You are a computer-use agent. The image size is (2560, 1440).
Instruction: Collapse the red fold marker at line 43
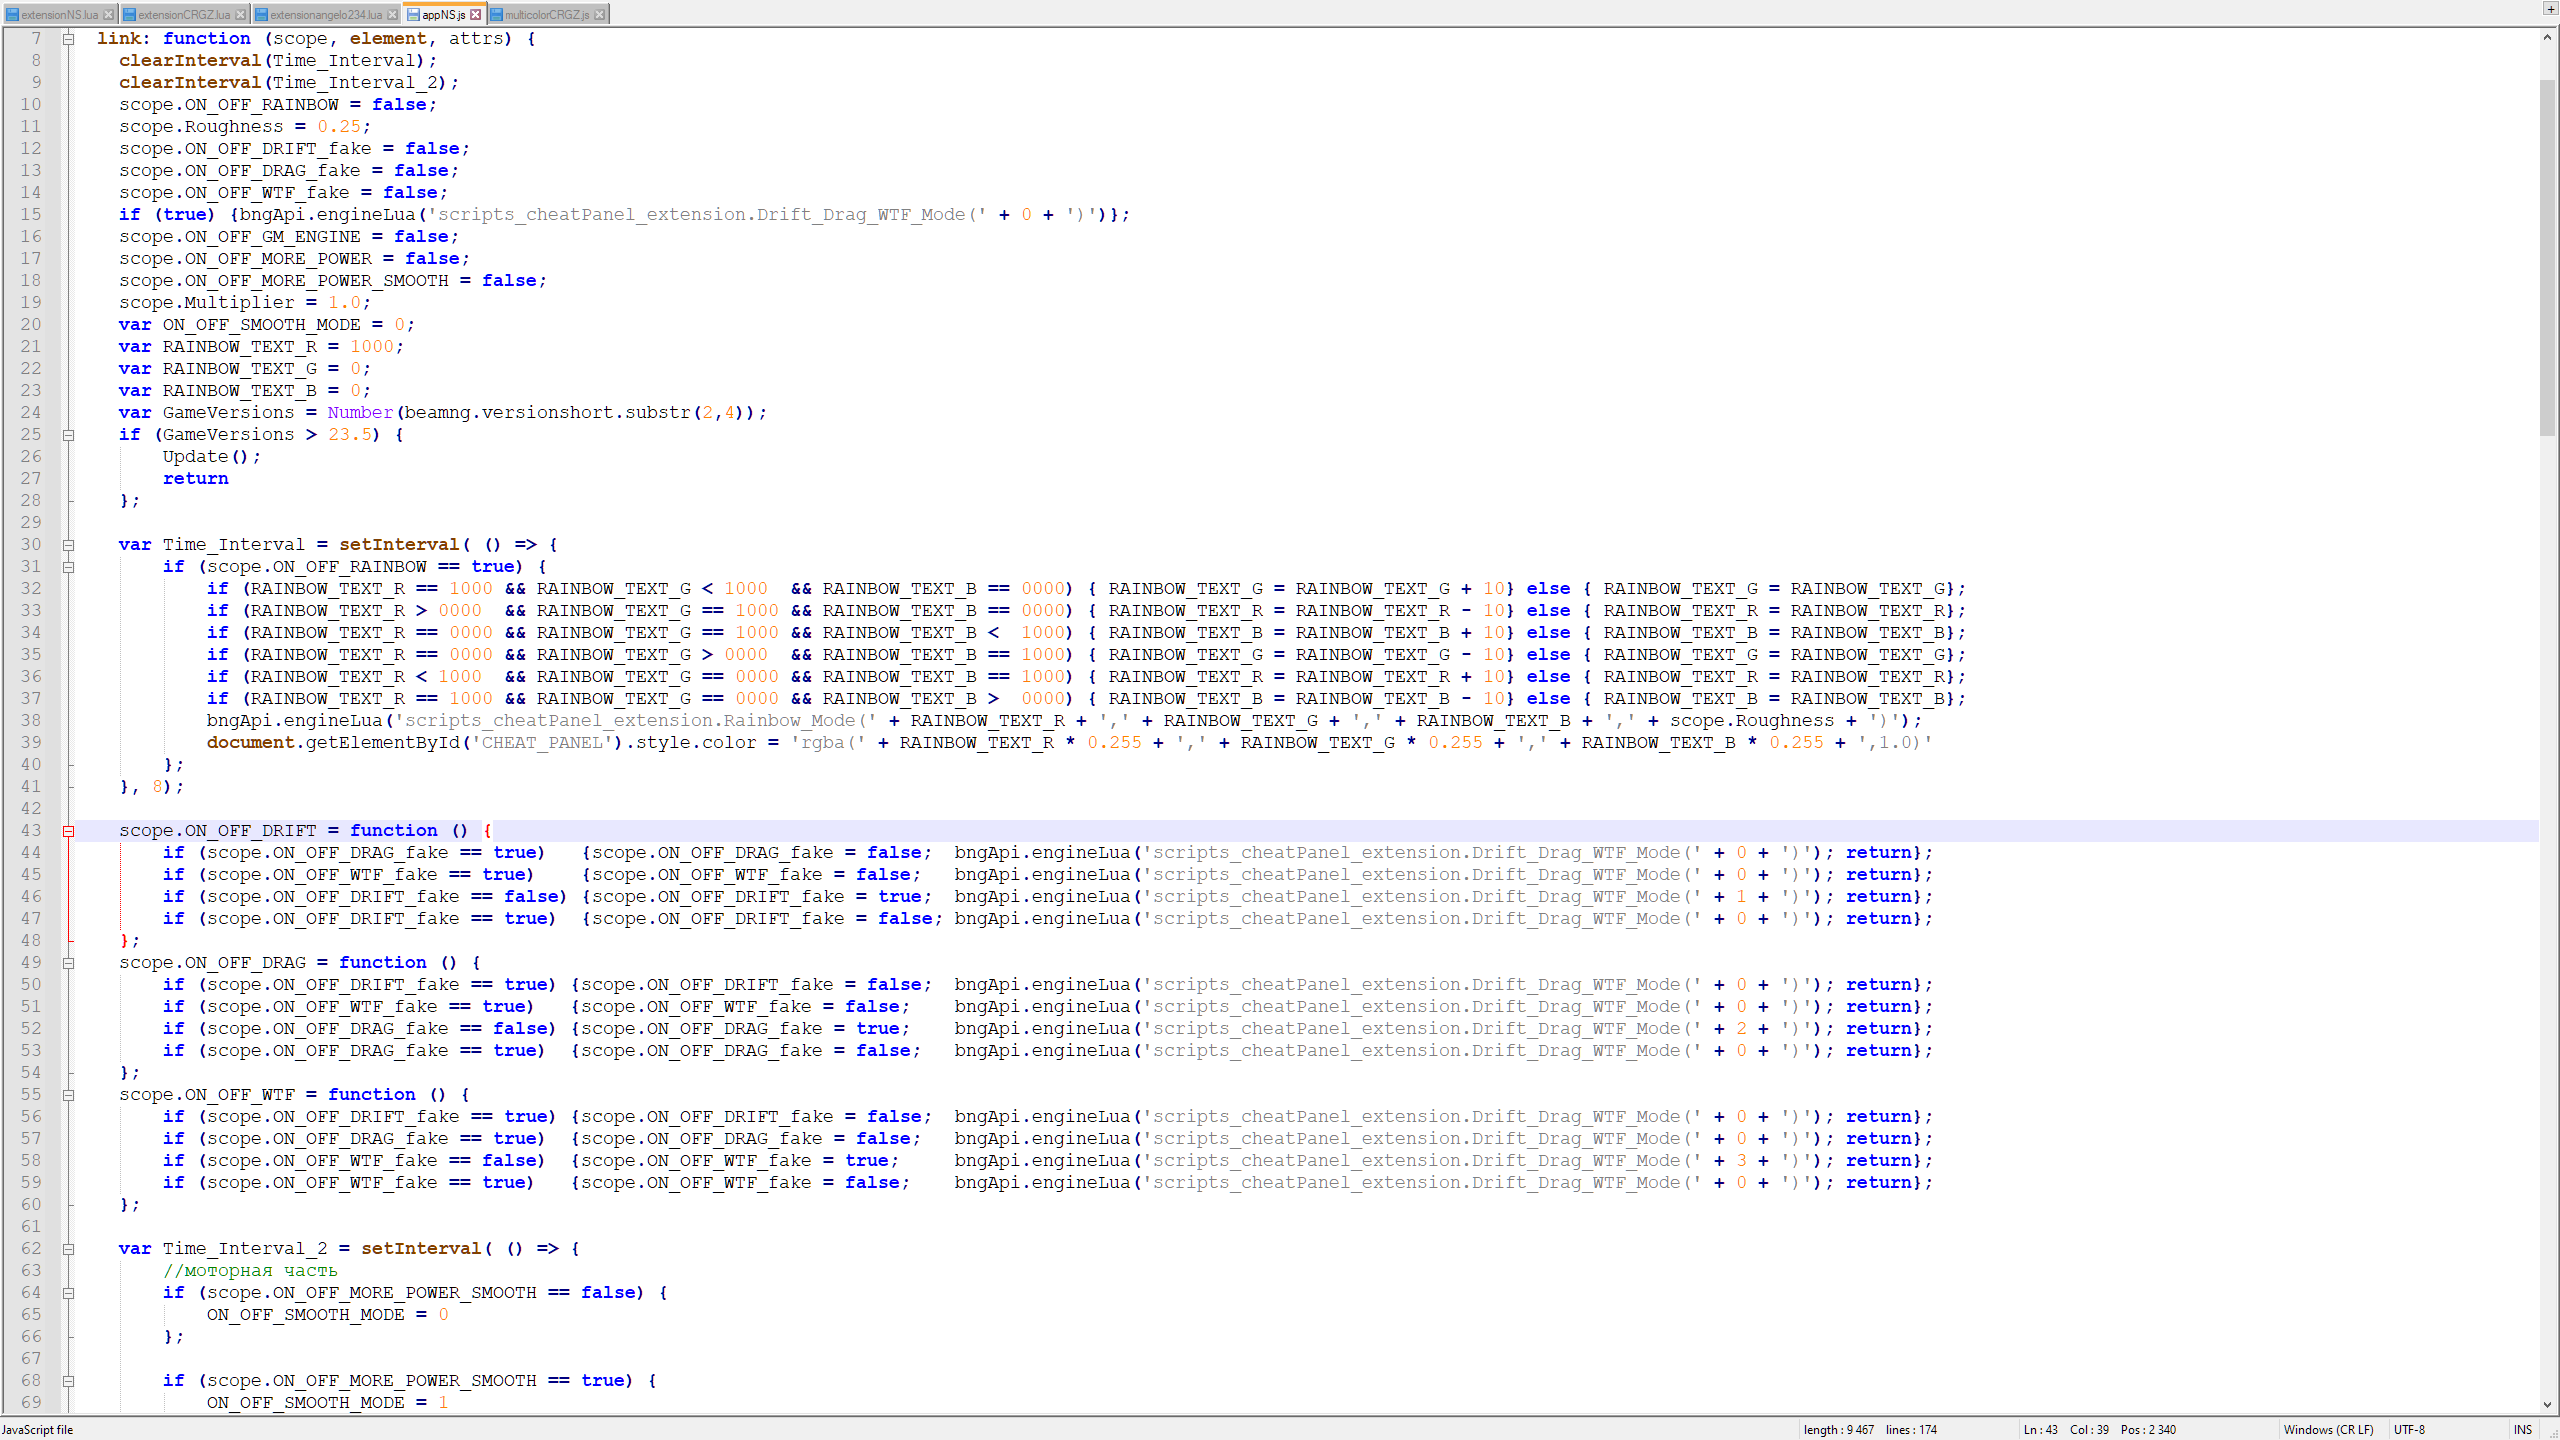click(x=69, y=831)
